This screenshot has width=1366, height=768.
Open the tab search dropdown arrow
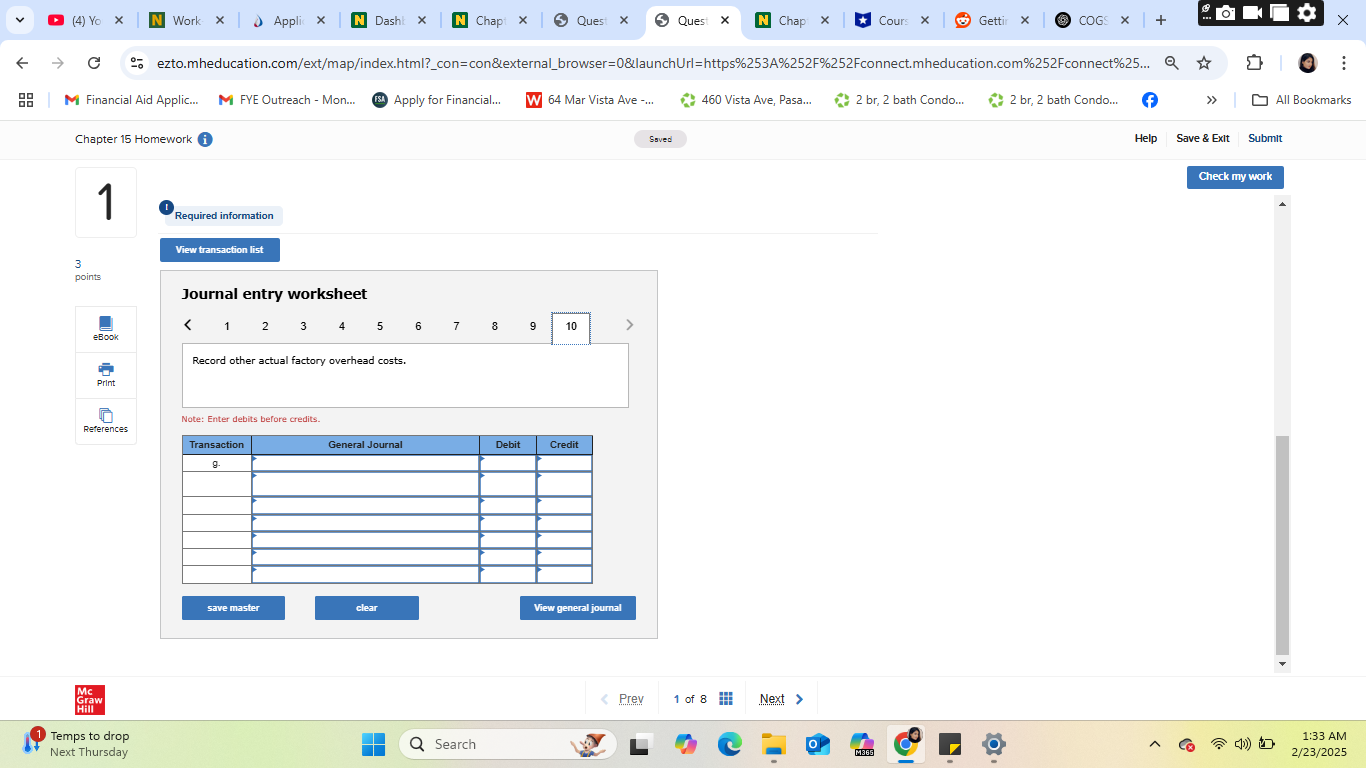[x=19, y=20]
